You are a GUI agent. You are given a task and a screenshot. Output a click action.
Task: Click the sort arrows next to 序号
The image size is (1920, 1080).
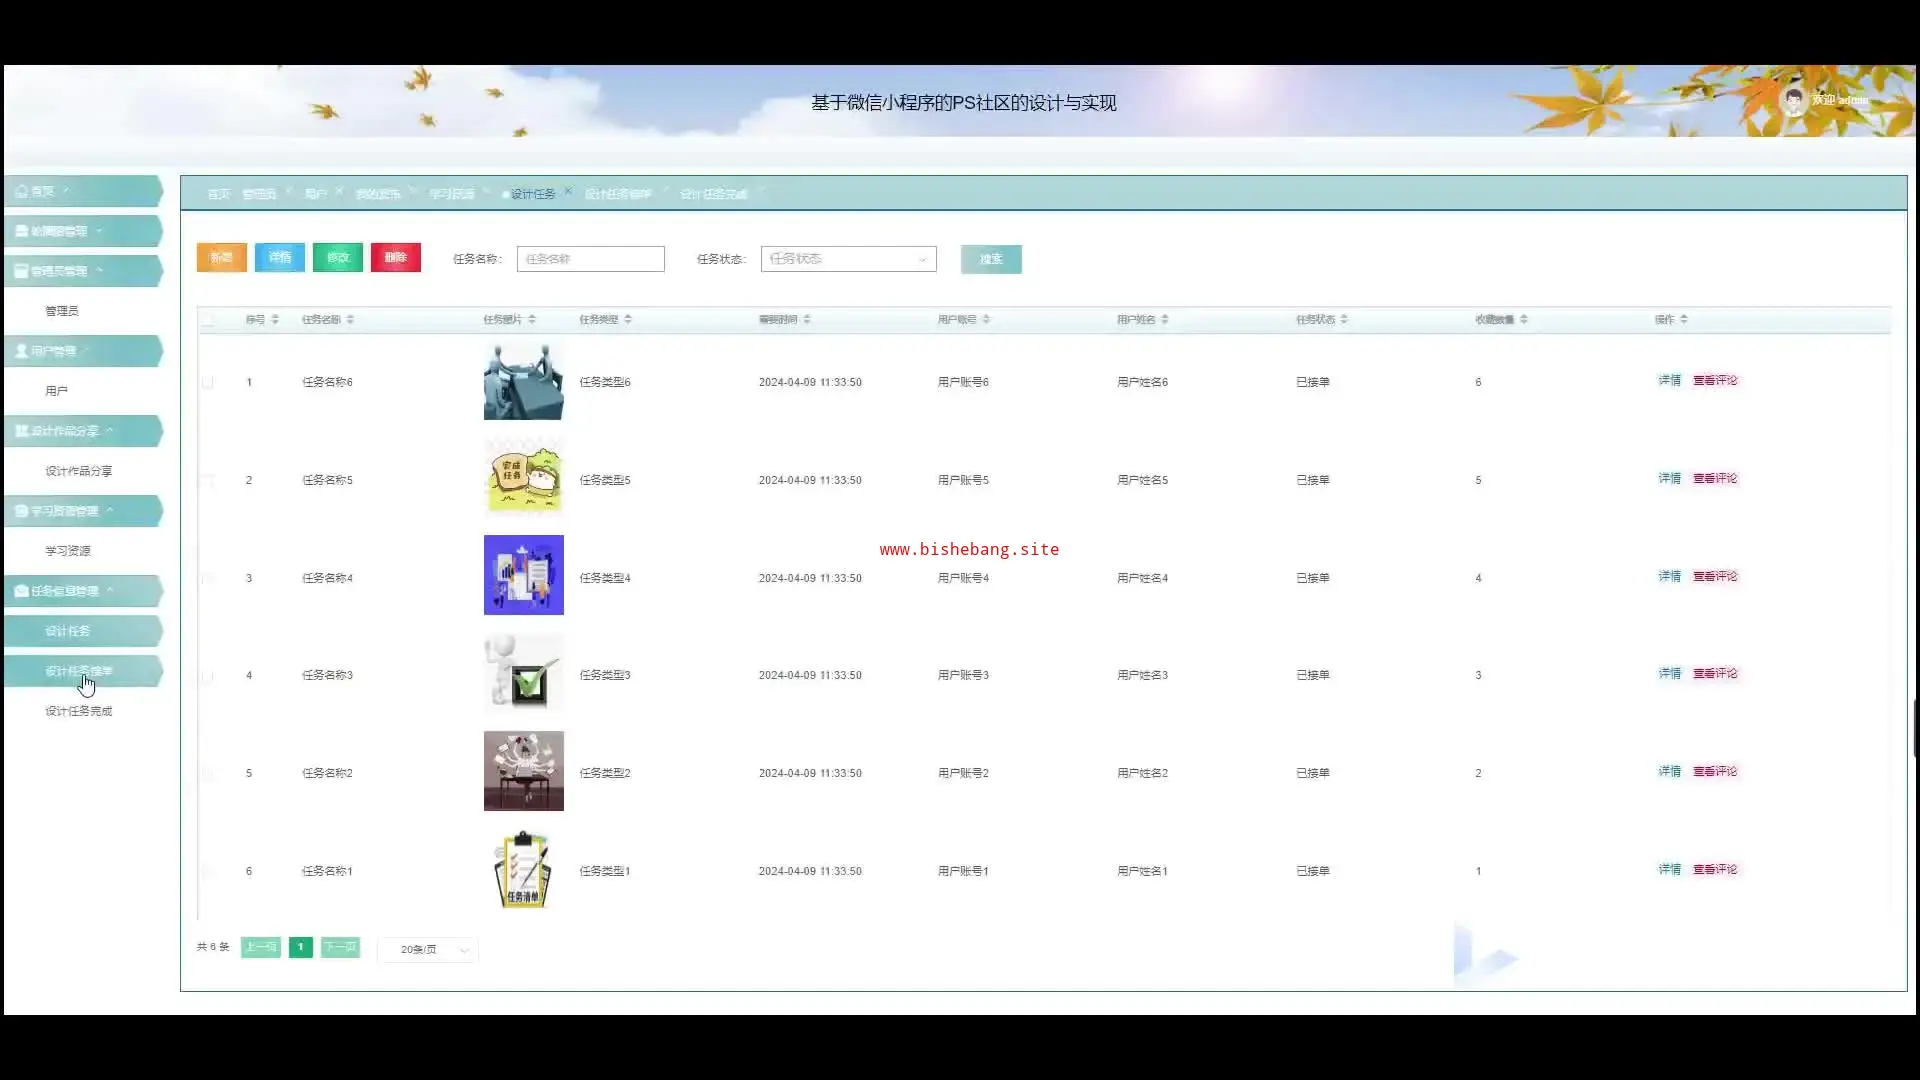pyautogui.click(x=275, y=320)
